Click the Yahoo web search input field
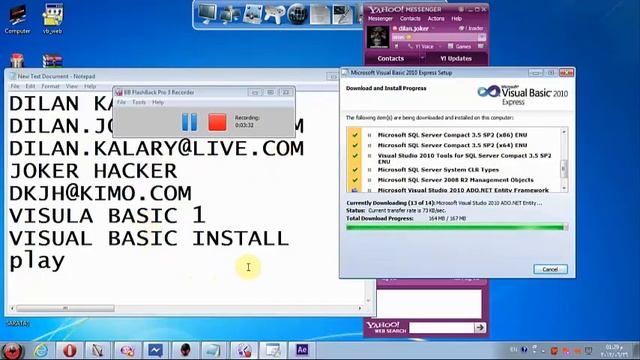 tap(442, 327)
